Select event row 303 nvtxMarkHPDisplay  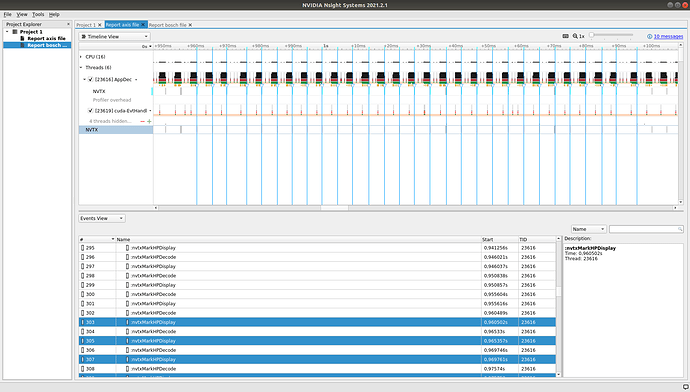[317, 322]
